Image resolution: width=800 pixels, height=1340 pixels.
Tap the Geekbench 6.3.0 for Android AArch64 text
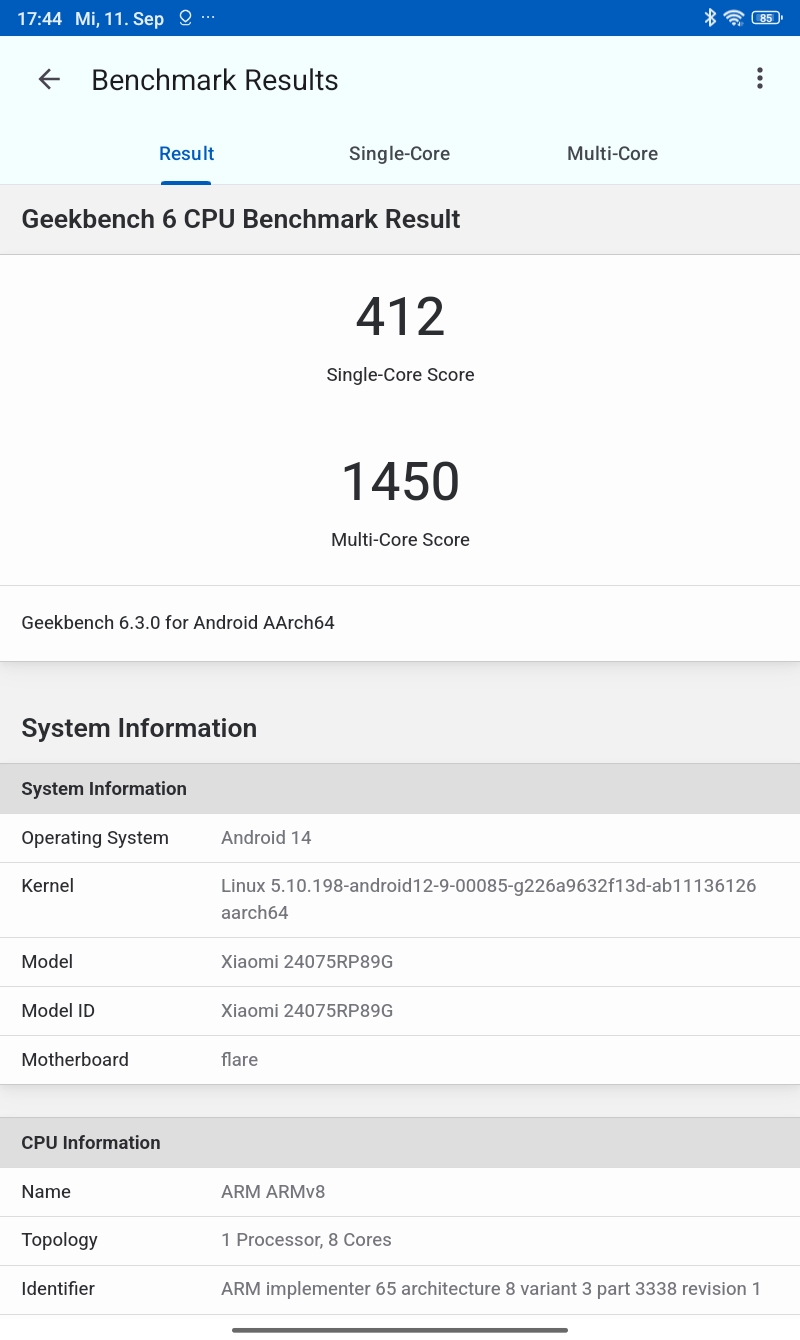pos(178,623)
